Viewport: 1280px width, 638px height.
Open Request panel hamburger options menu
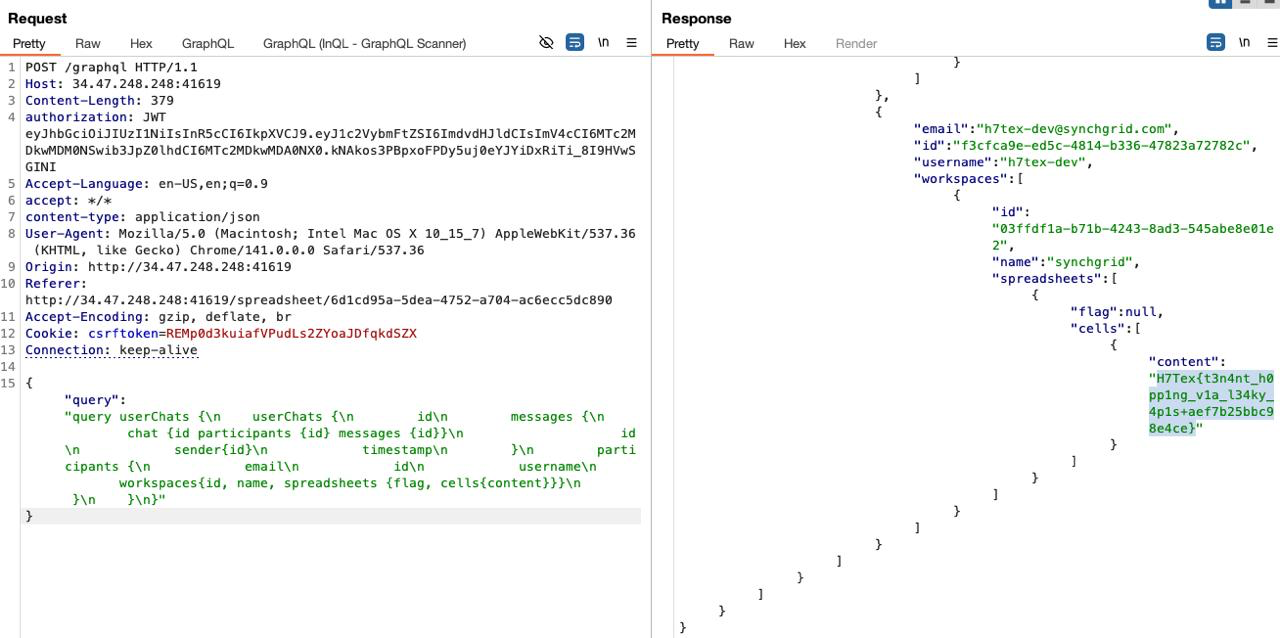pyautogui.click(x=632, y=43)
